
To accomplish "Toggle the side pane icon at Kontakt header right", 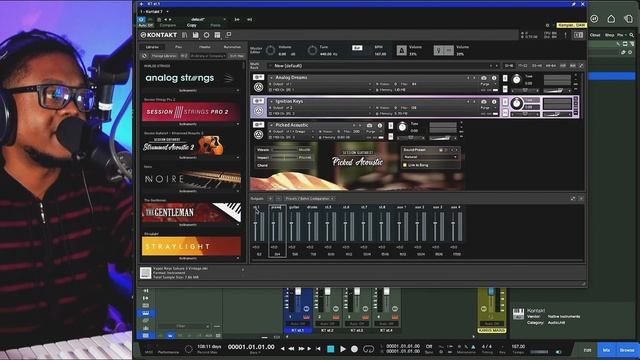I will point(578,35).
